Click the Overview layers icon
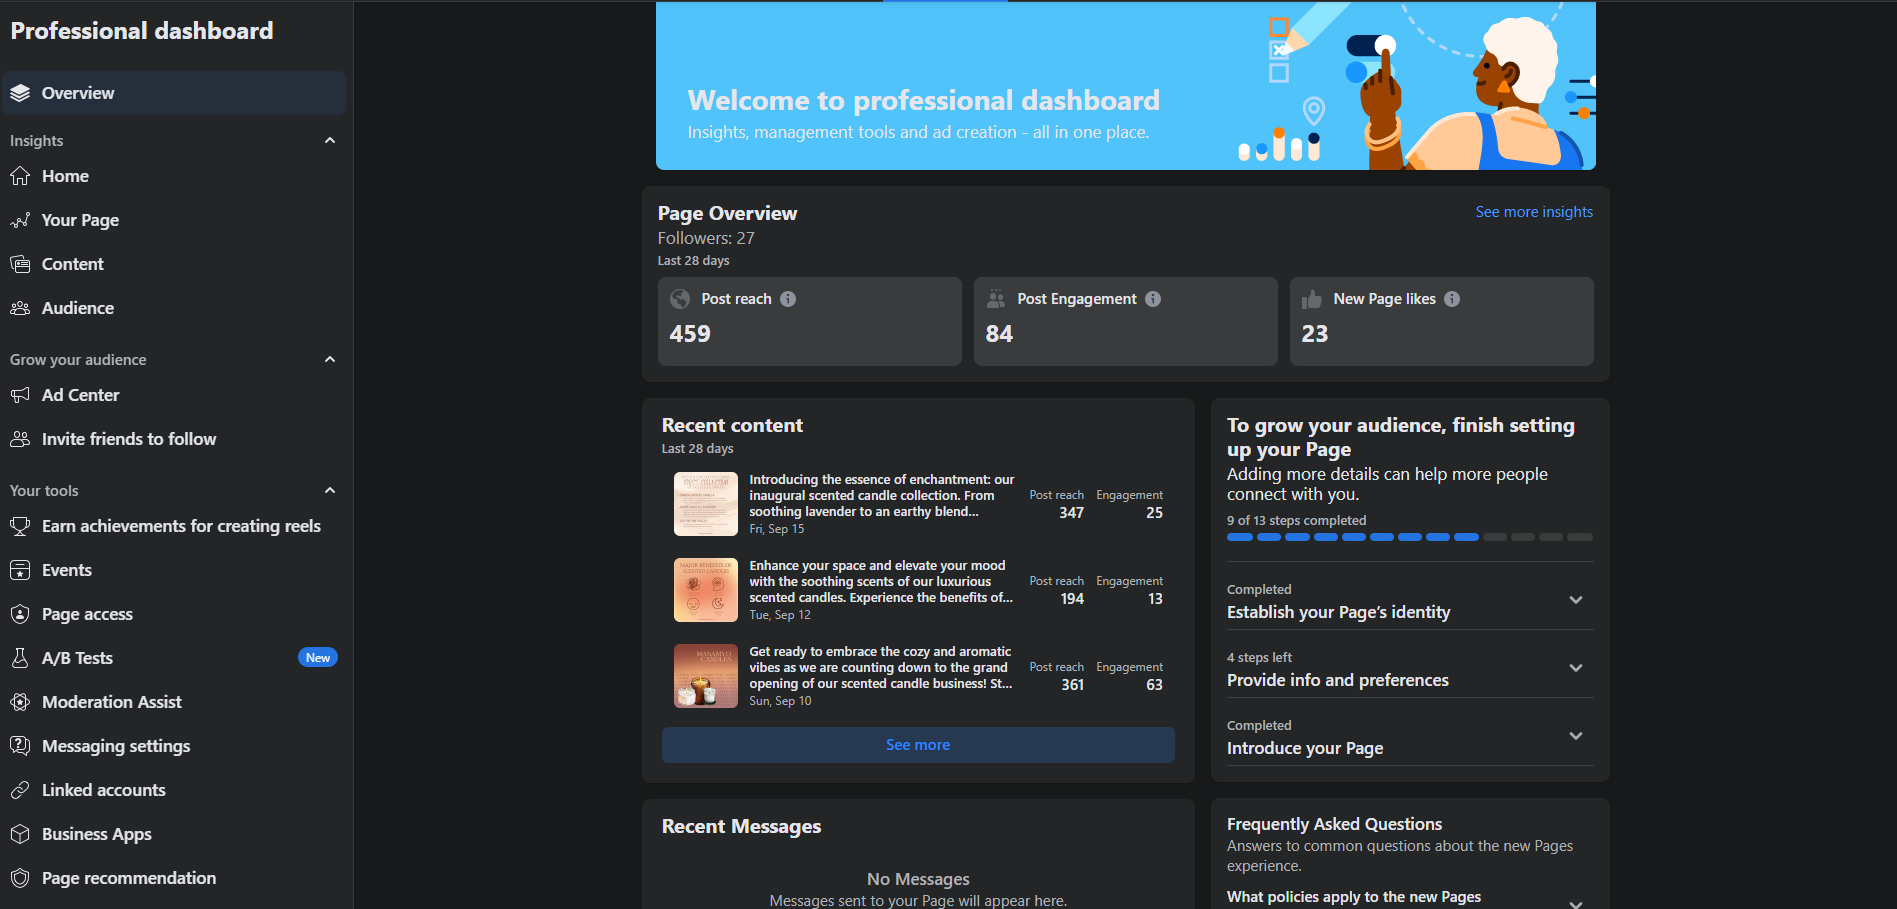1897x909 pixels. [20, 93]
